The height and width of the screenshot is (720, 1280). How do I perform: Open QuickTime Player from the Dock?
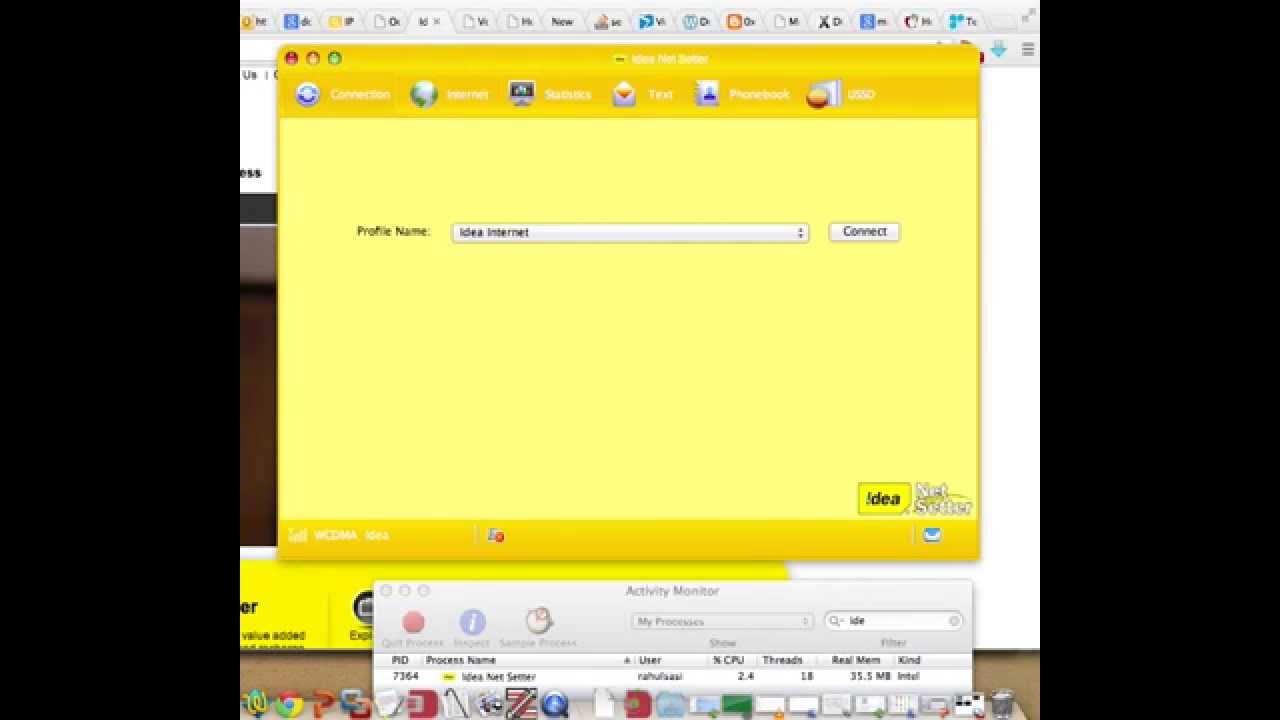[x=555, y=704]
